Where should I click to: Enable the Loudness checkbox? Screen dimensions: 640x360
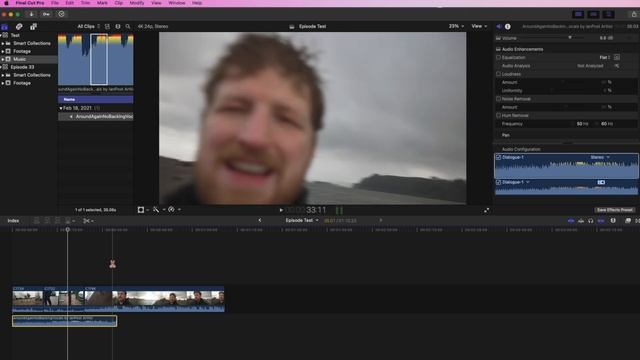click(x=498, y=74)
